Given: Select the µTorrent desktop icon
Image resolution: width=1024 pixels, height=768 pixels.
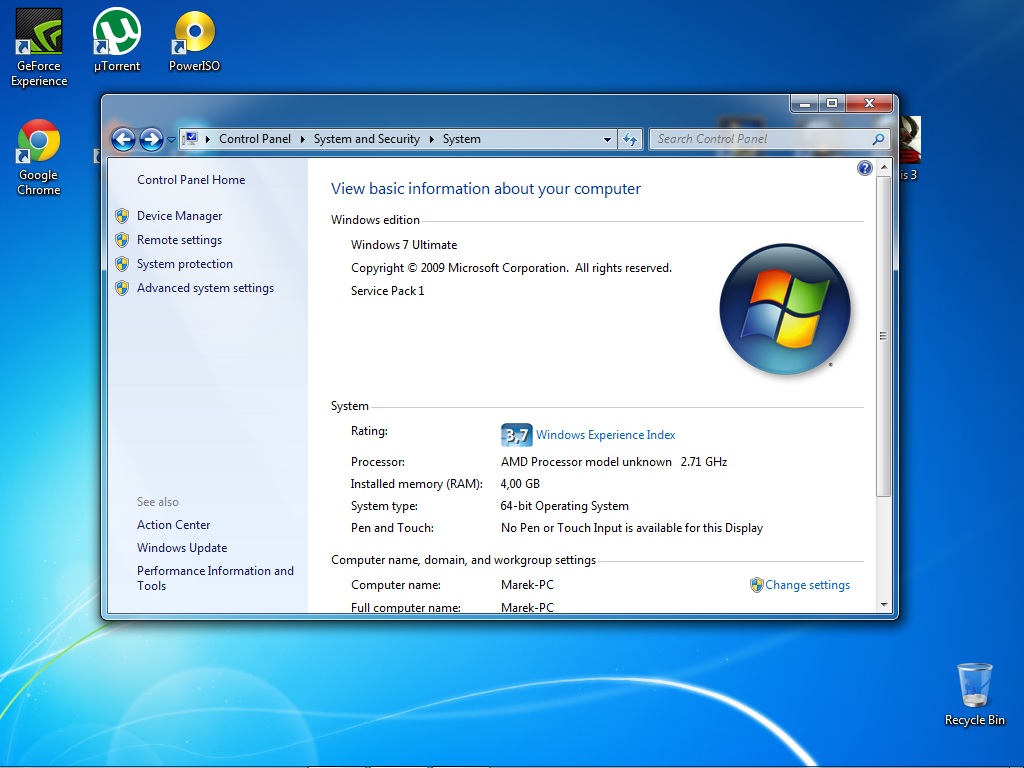Looking at the screenshot, I should pos(117,40).
